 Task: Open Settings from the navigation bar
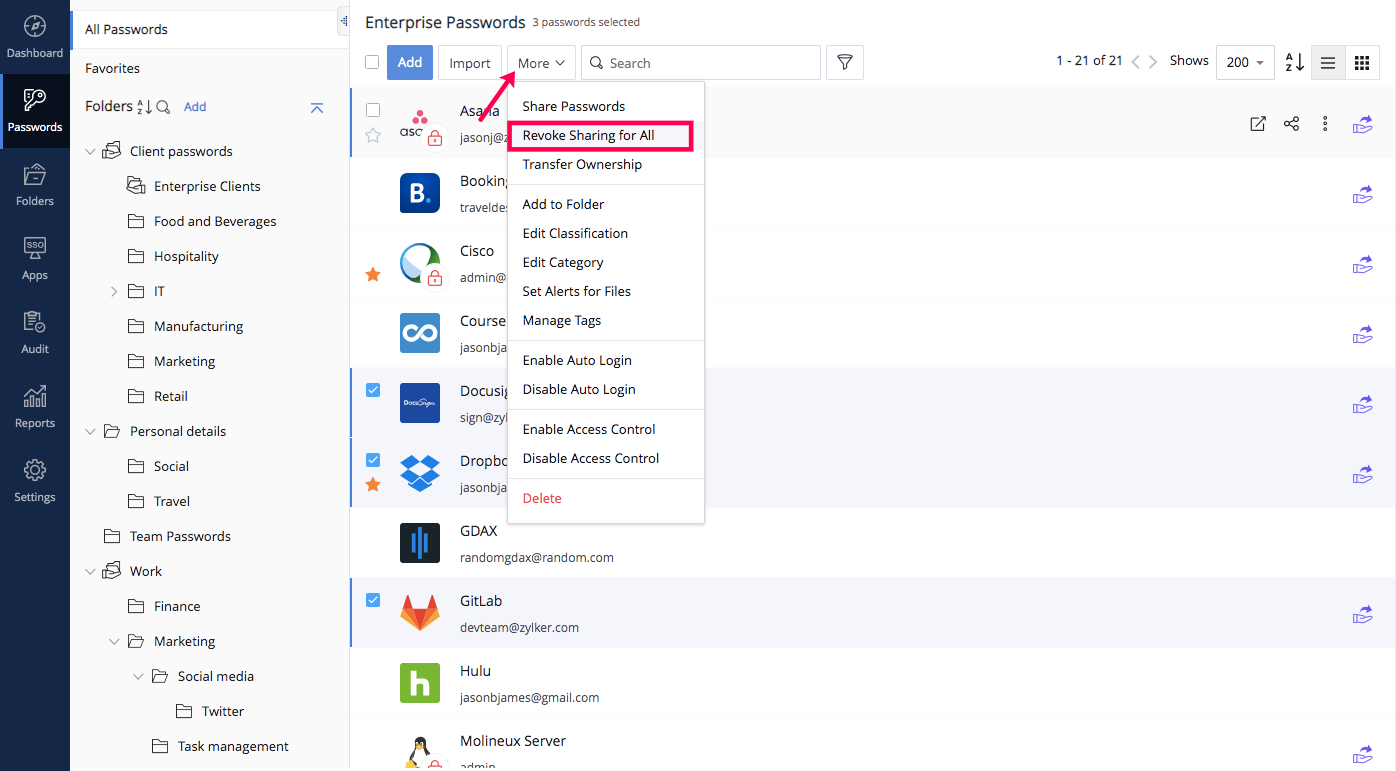tap(35, 481)
